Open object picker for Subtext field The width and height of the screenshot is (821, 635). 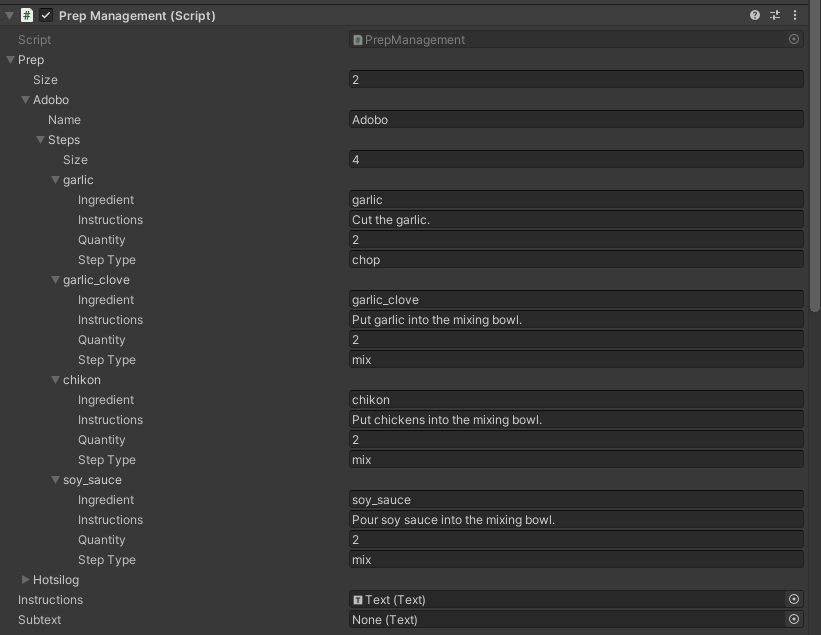click(794, 619)
